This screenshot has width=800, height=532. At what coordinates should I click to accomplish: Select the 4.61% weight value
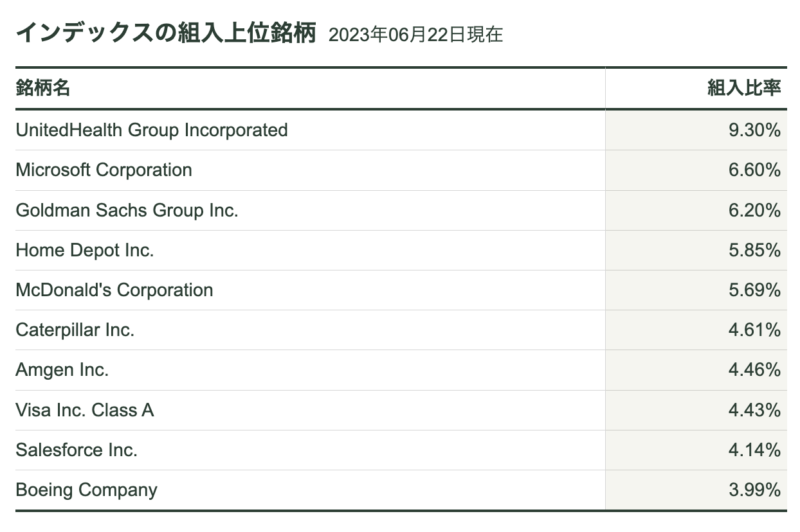point(754,330)
